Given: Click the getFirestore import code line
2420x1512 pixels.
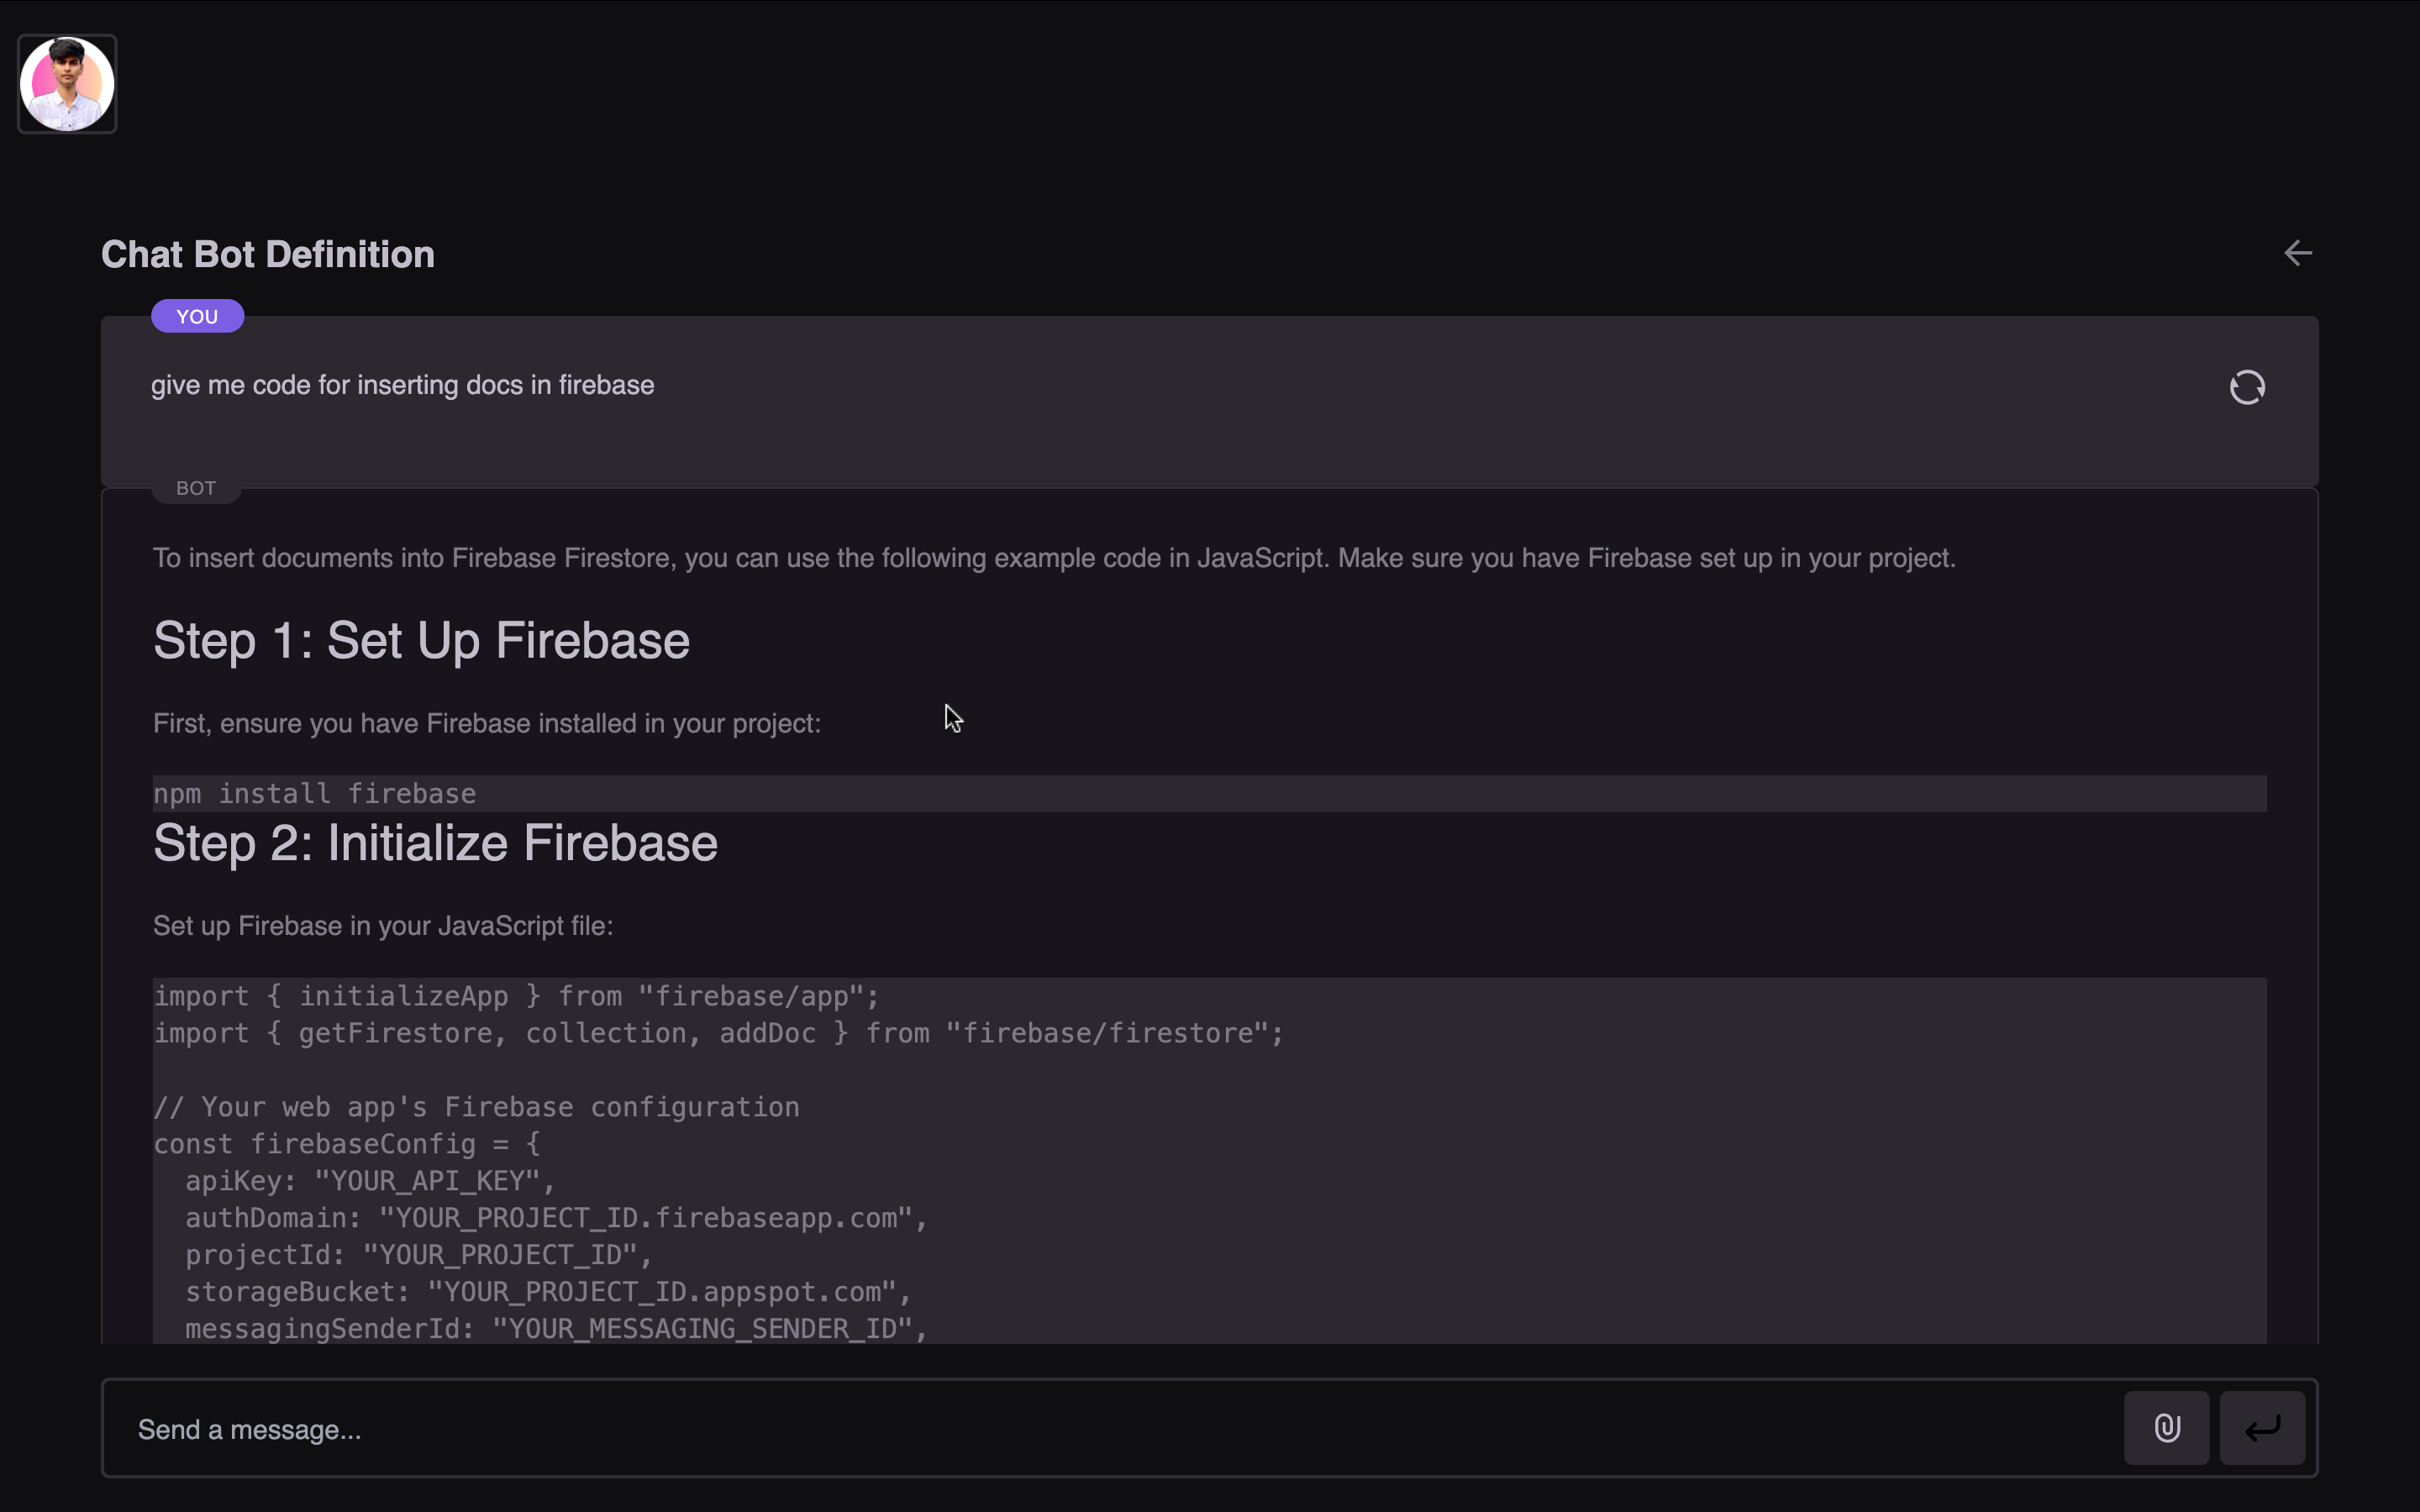Looking at the screenshot, I should point(717,1033).
